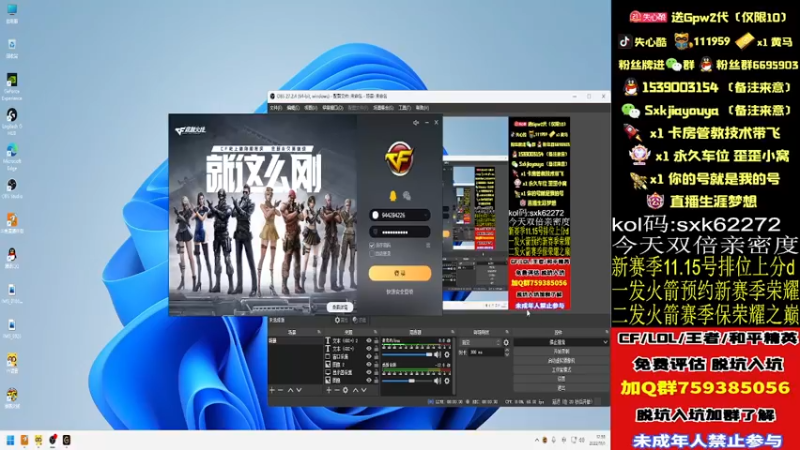Open Logitech G HUB desktop shortcut
The width and height of the screenshot is (800, 450).
tap(12, 121)
